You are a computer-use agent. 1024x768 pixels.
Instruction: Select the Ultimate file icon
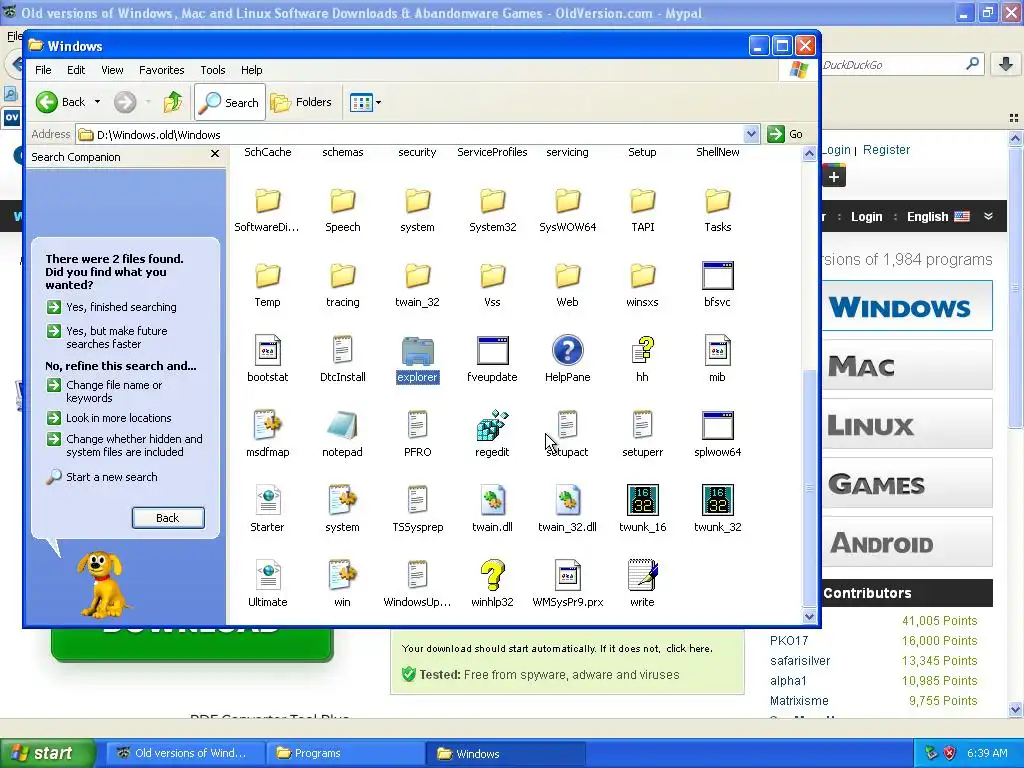(x=268, y=576)
